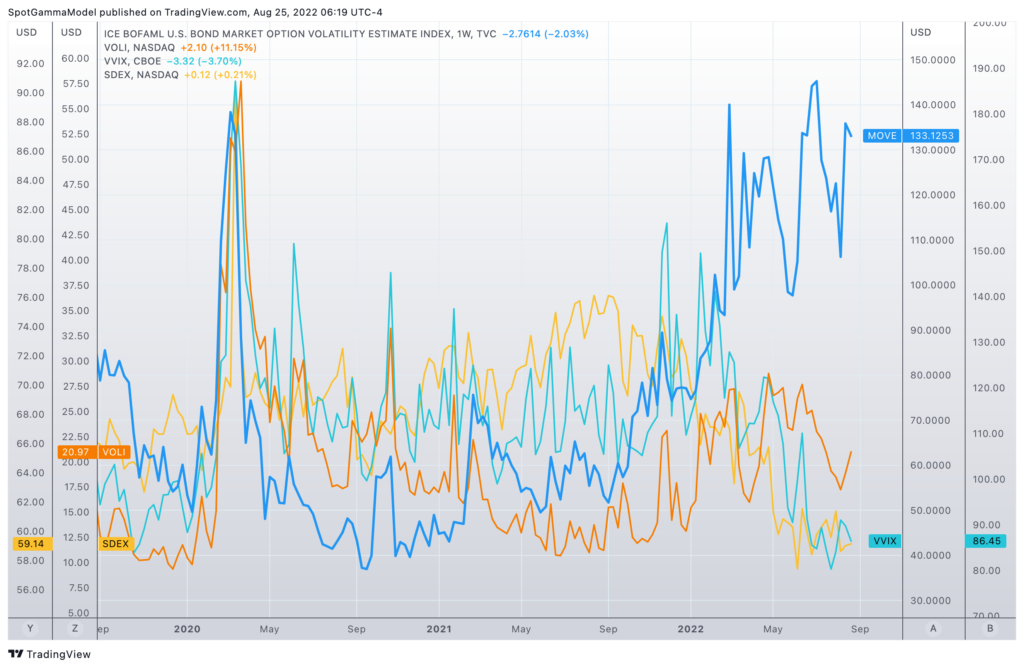Click the VVIX, CBOE legend entry
The height and width of the screenshot is (668, 1024).
click(x=132, y=61)
